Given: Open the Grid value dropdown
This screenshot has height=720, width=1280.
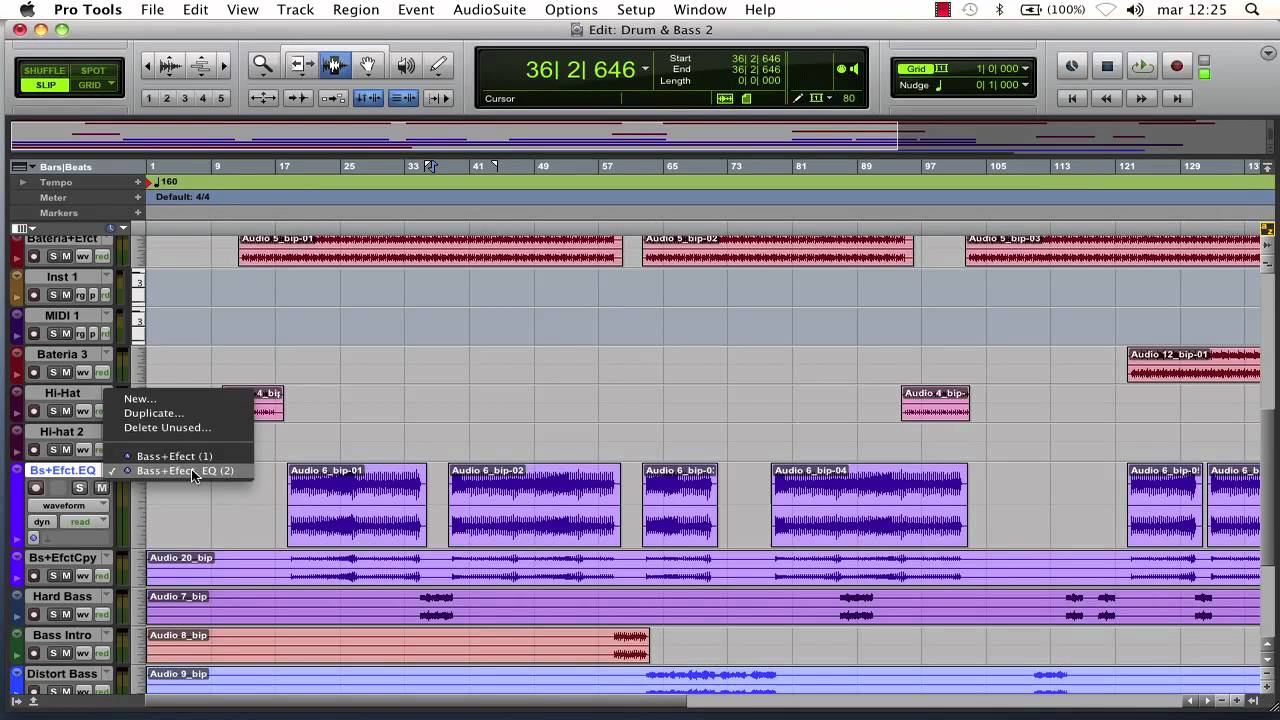Looking at the screenshot, I should pyautogui.click(x=1025, y=69).
